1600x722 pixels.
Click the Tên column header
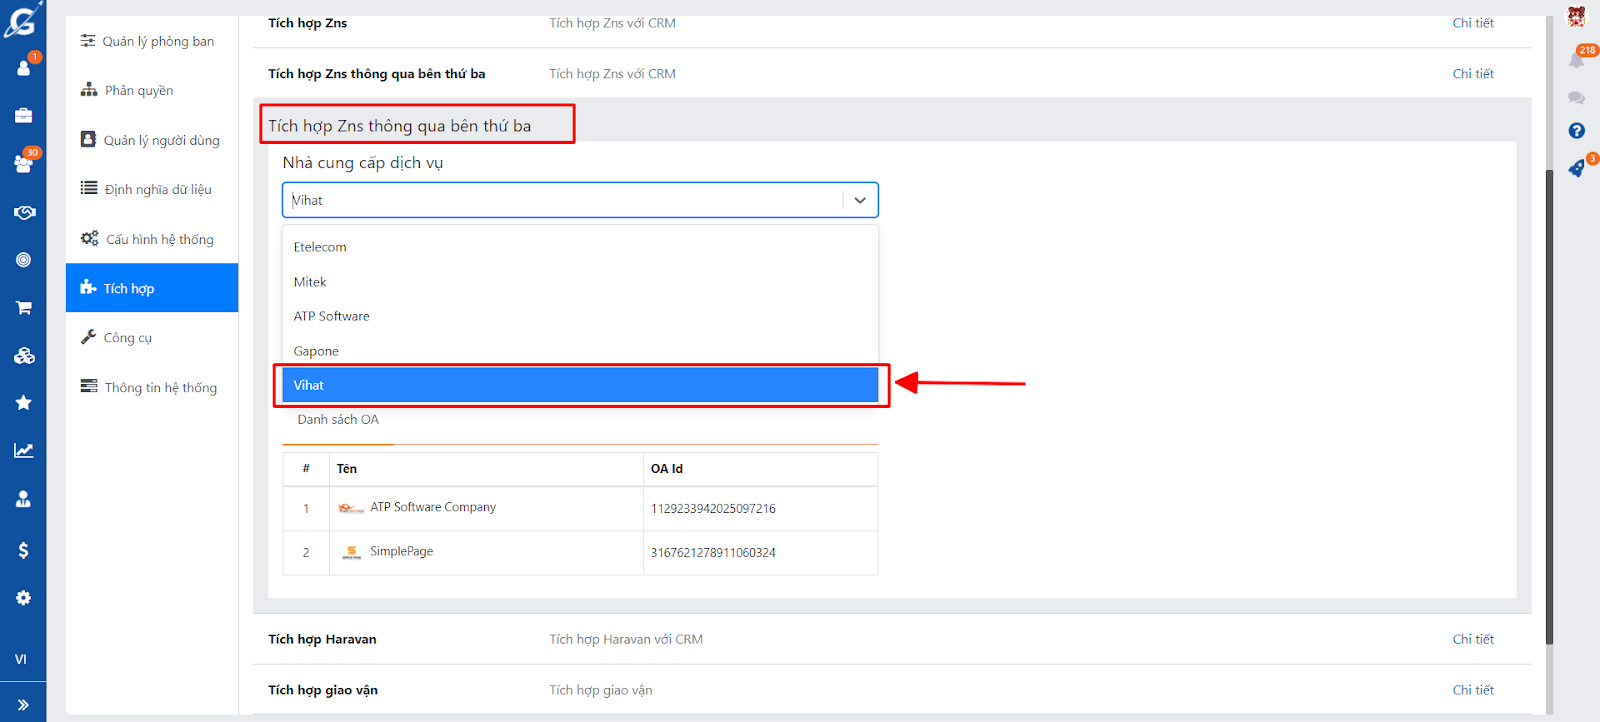click(347, 469)
